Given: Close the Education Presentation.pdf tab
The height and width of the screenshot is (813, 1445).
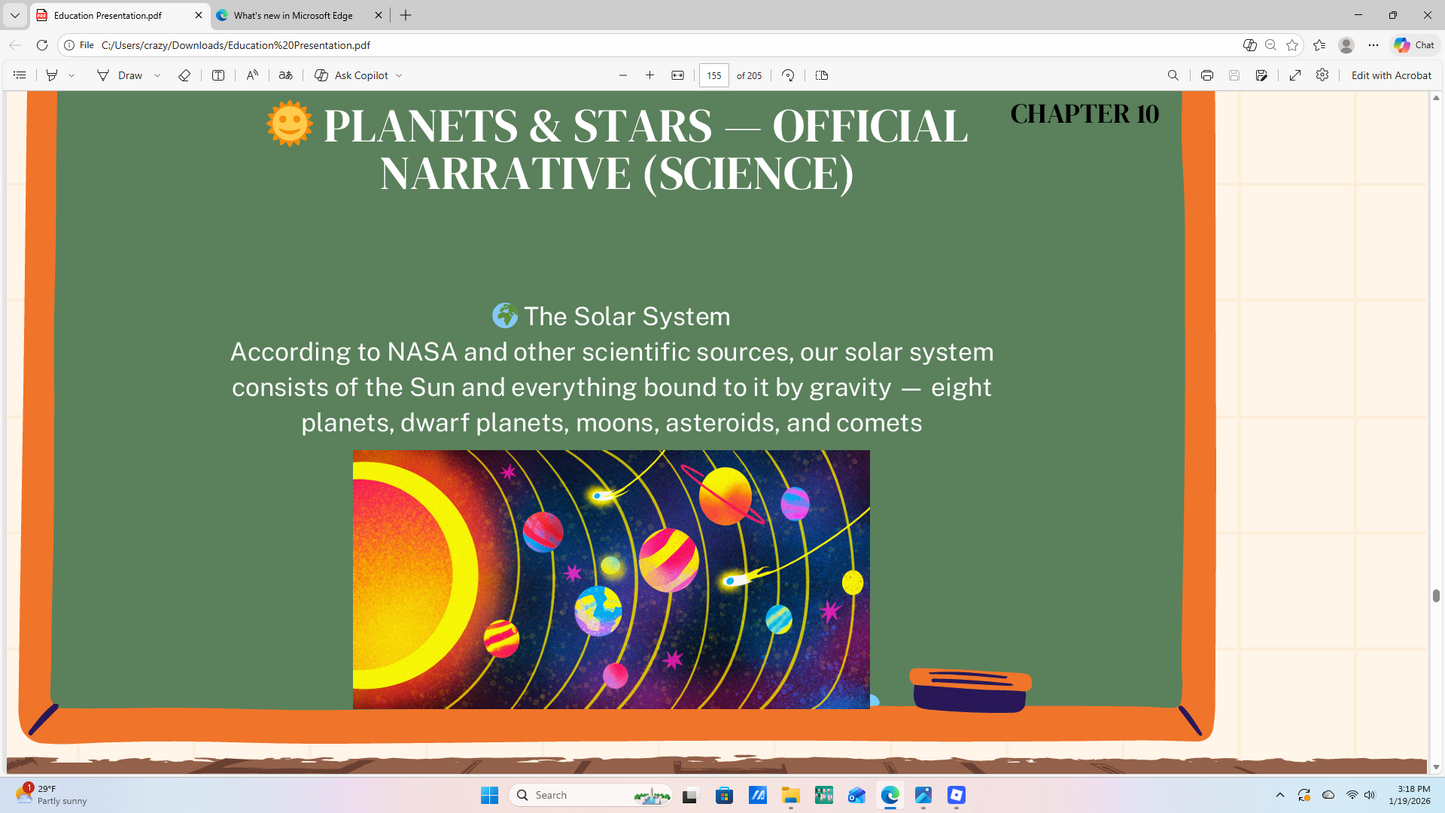Looking at the screenshot, I should [x=198, y=15].
